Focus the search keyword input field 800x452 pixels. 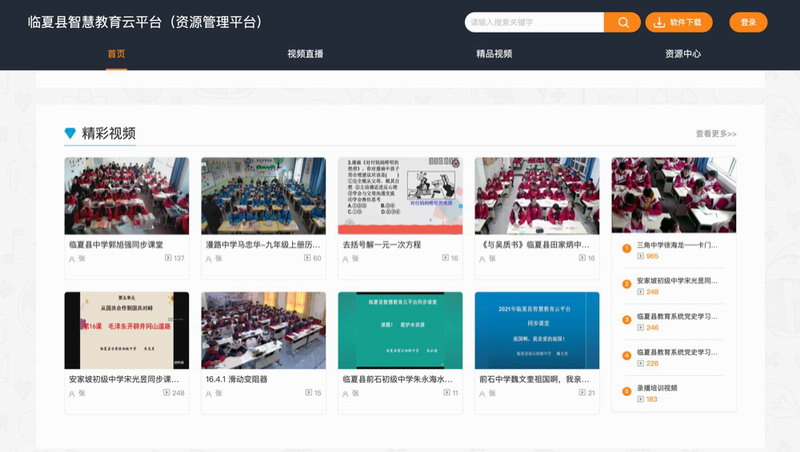point(534,22)
